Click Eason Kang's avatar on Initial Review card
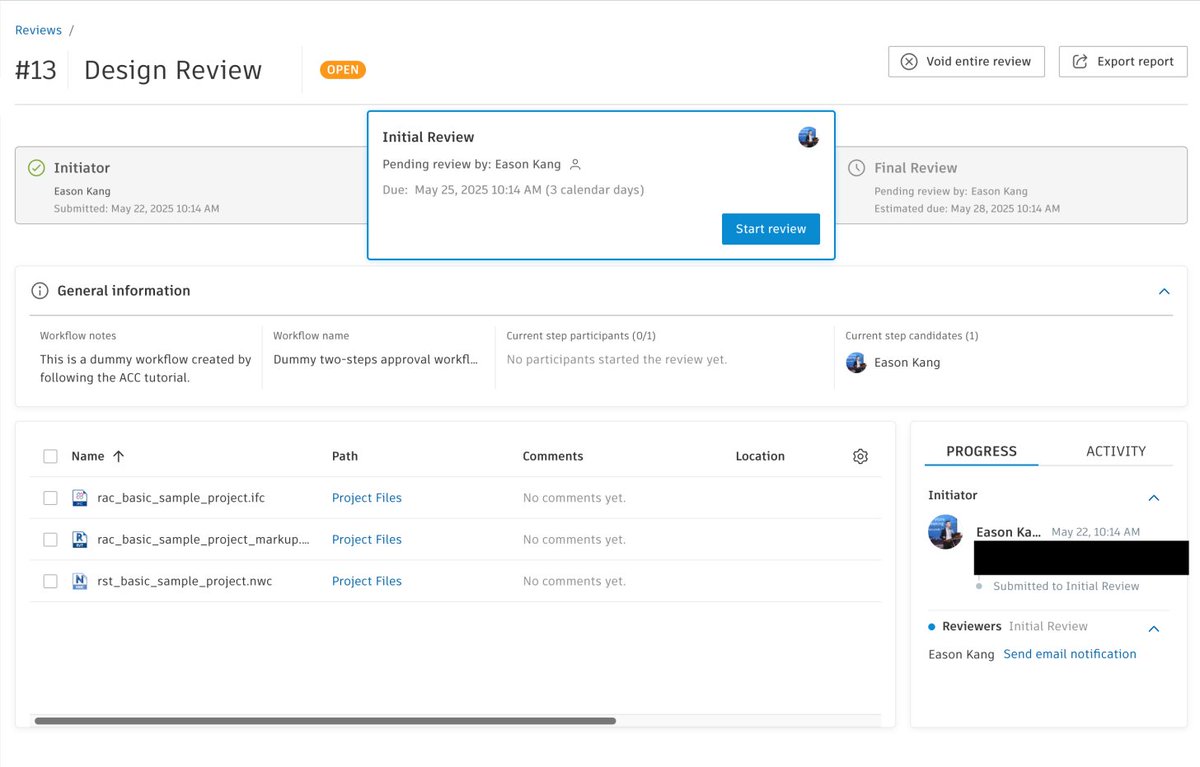 808,137
